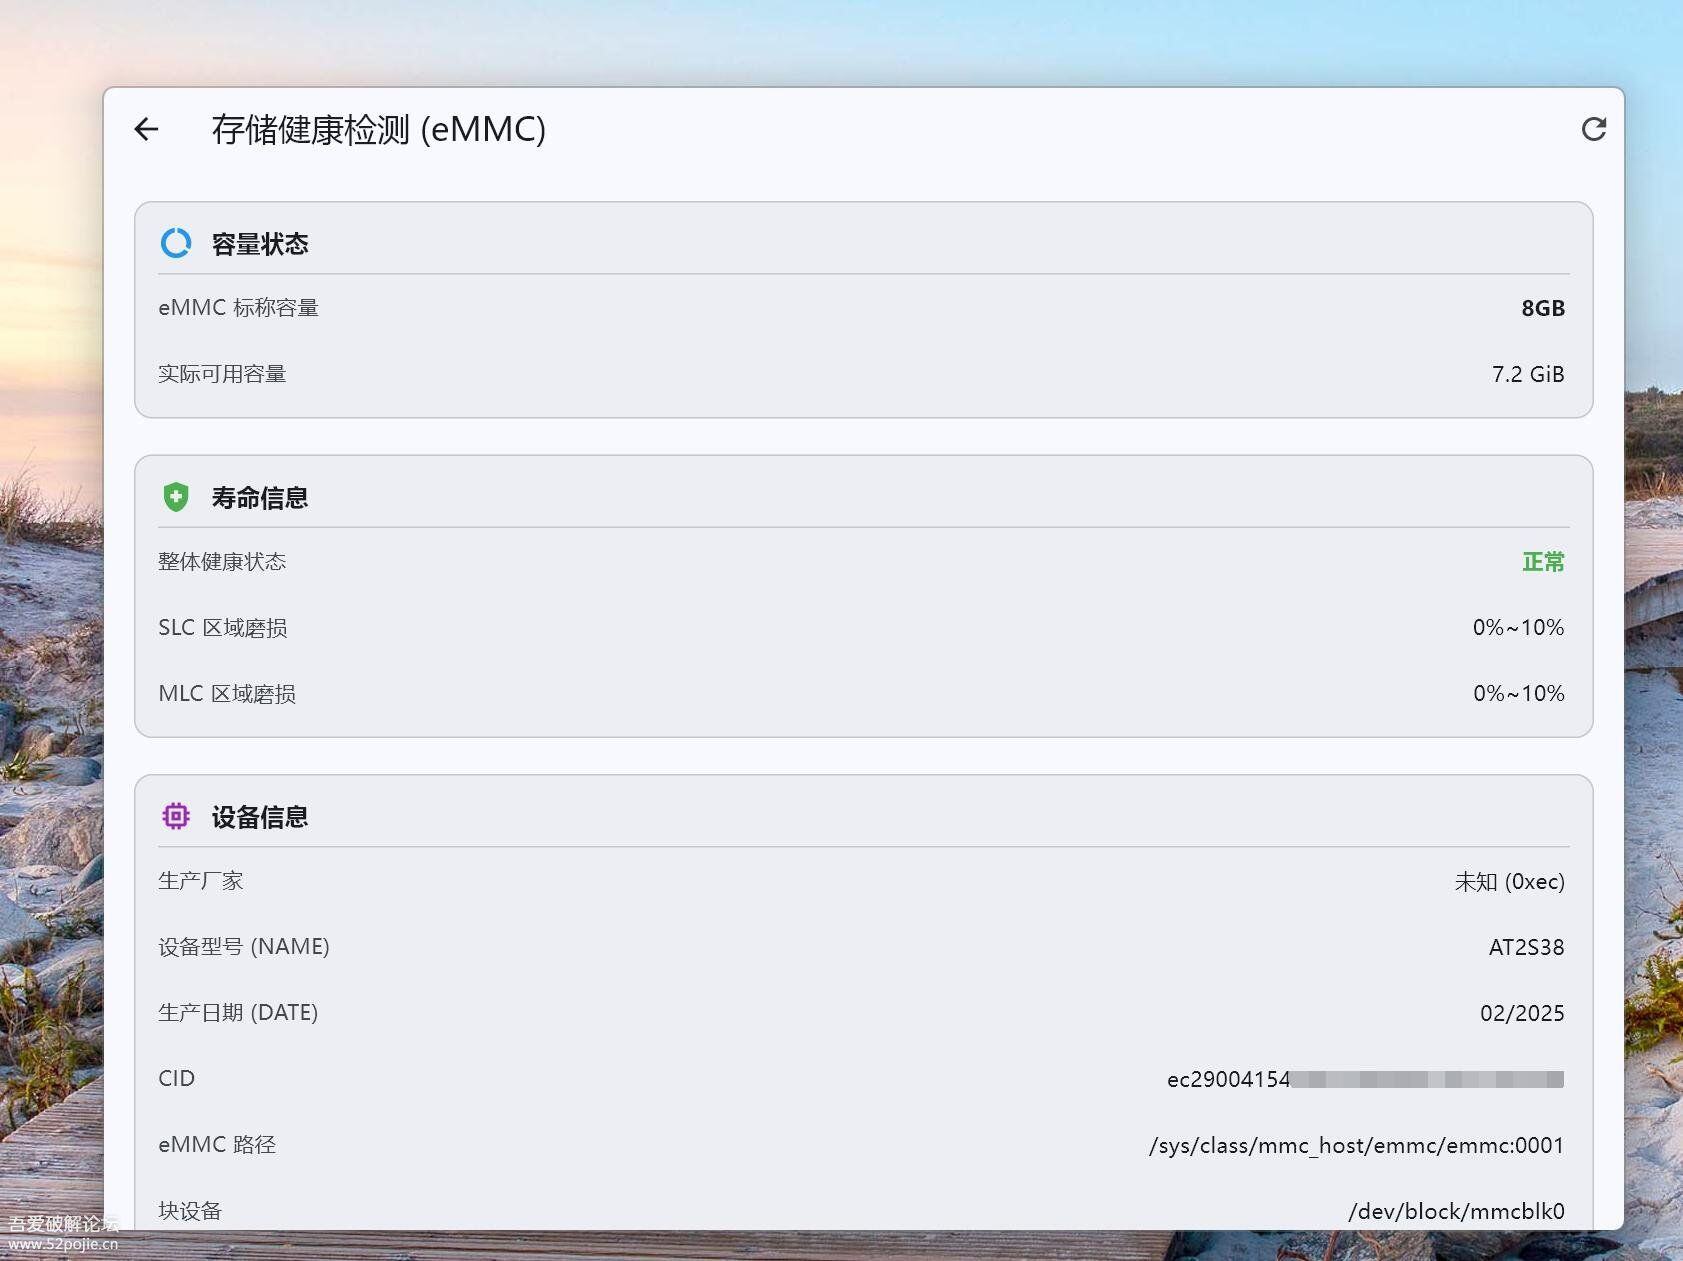Image resolution: width=1683 pixels, height=1261 pixels.
Task: Select the 生产厂家 label
Action: (201, 881)
